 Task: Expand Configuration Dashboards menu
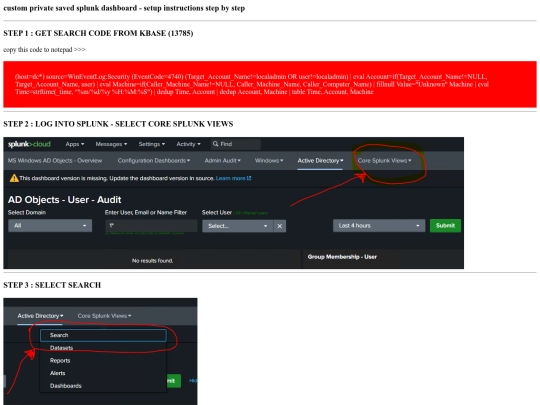click(154, 160)
